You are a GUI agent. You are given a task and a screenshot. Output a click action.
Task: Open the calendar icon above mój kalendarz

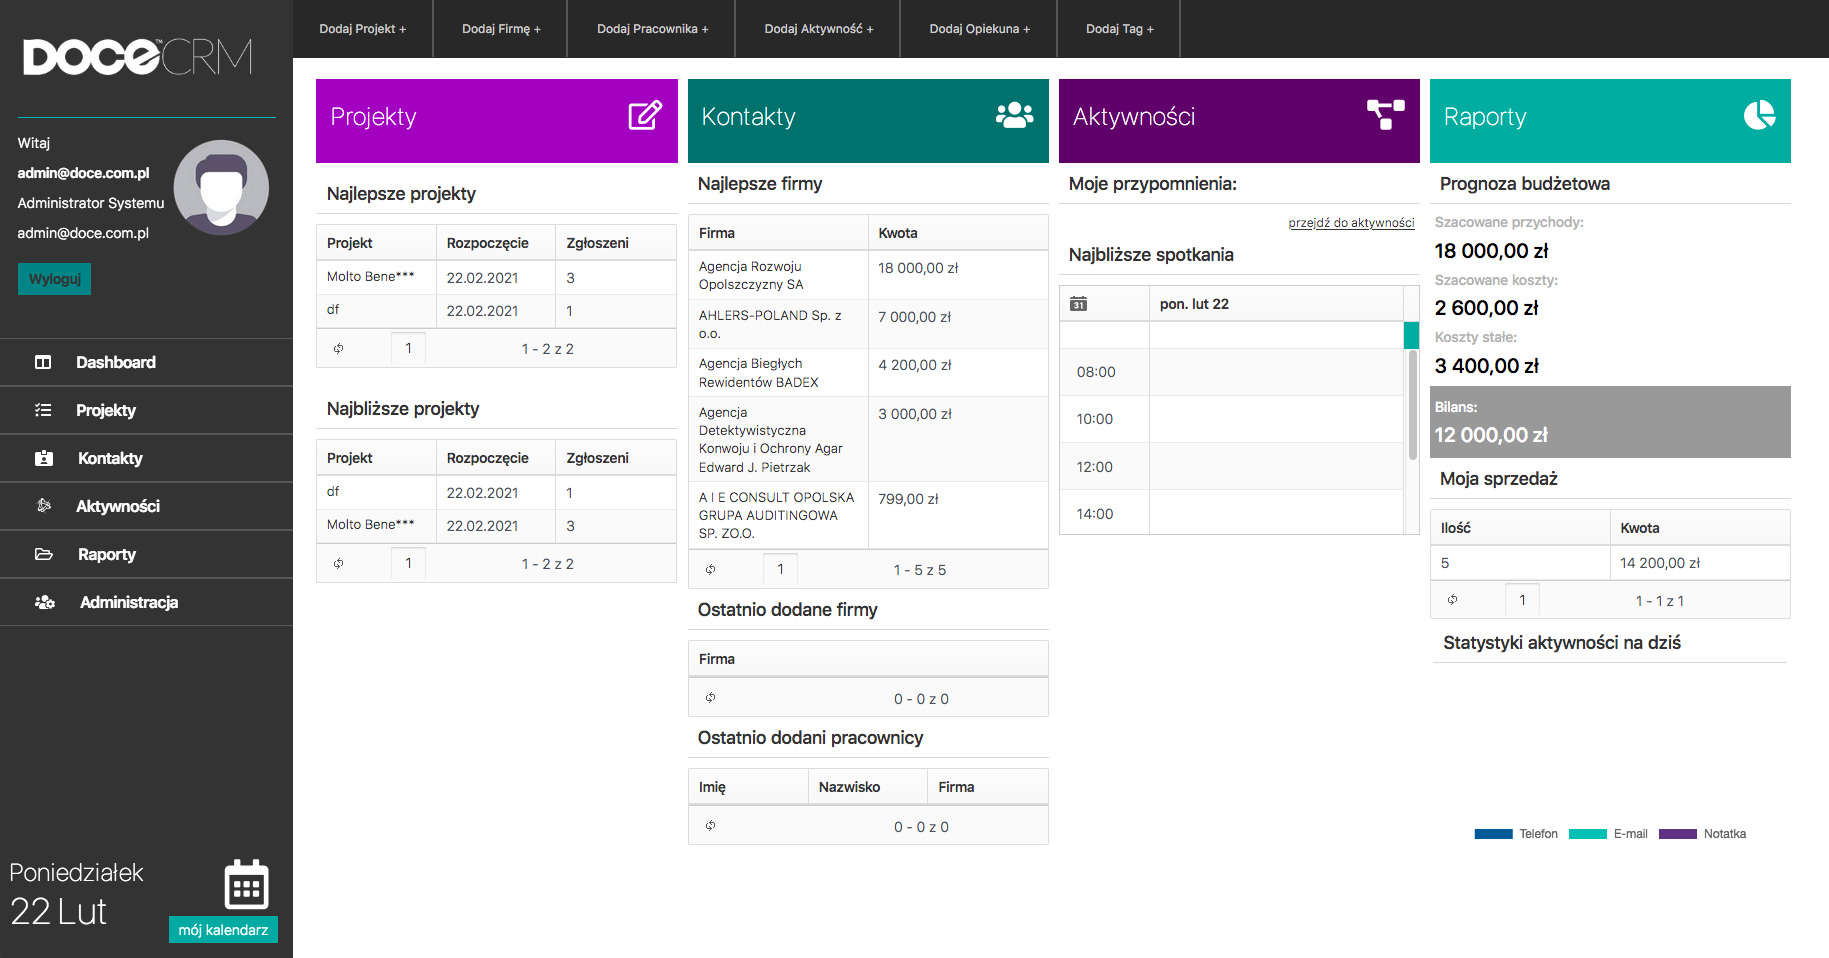click(246, 884)
